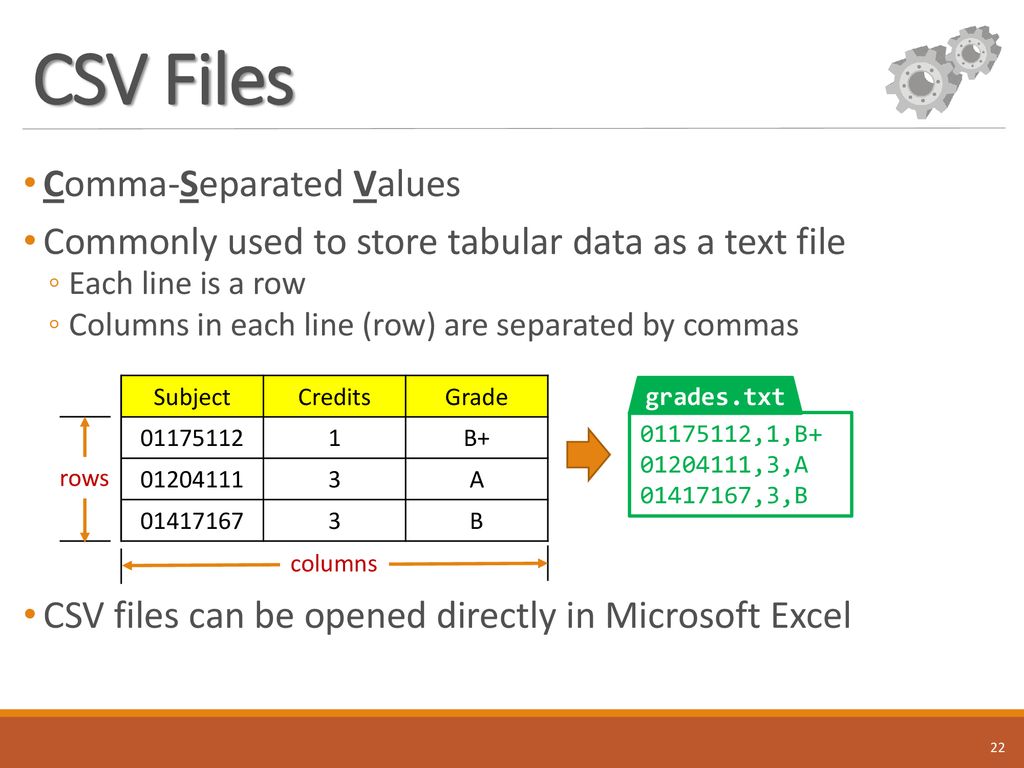
Task: Click the Subject column header
Action: 192,396
